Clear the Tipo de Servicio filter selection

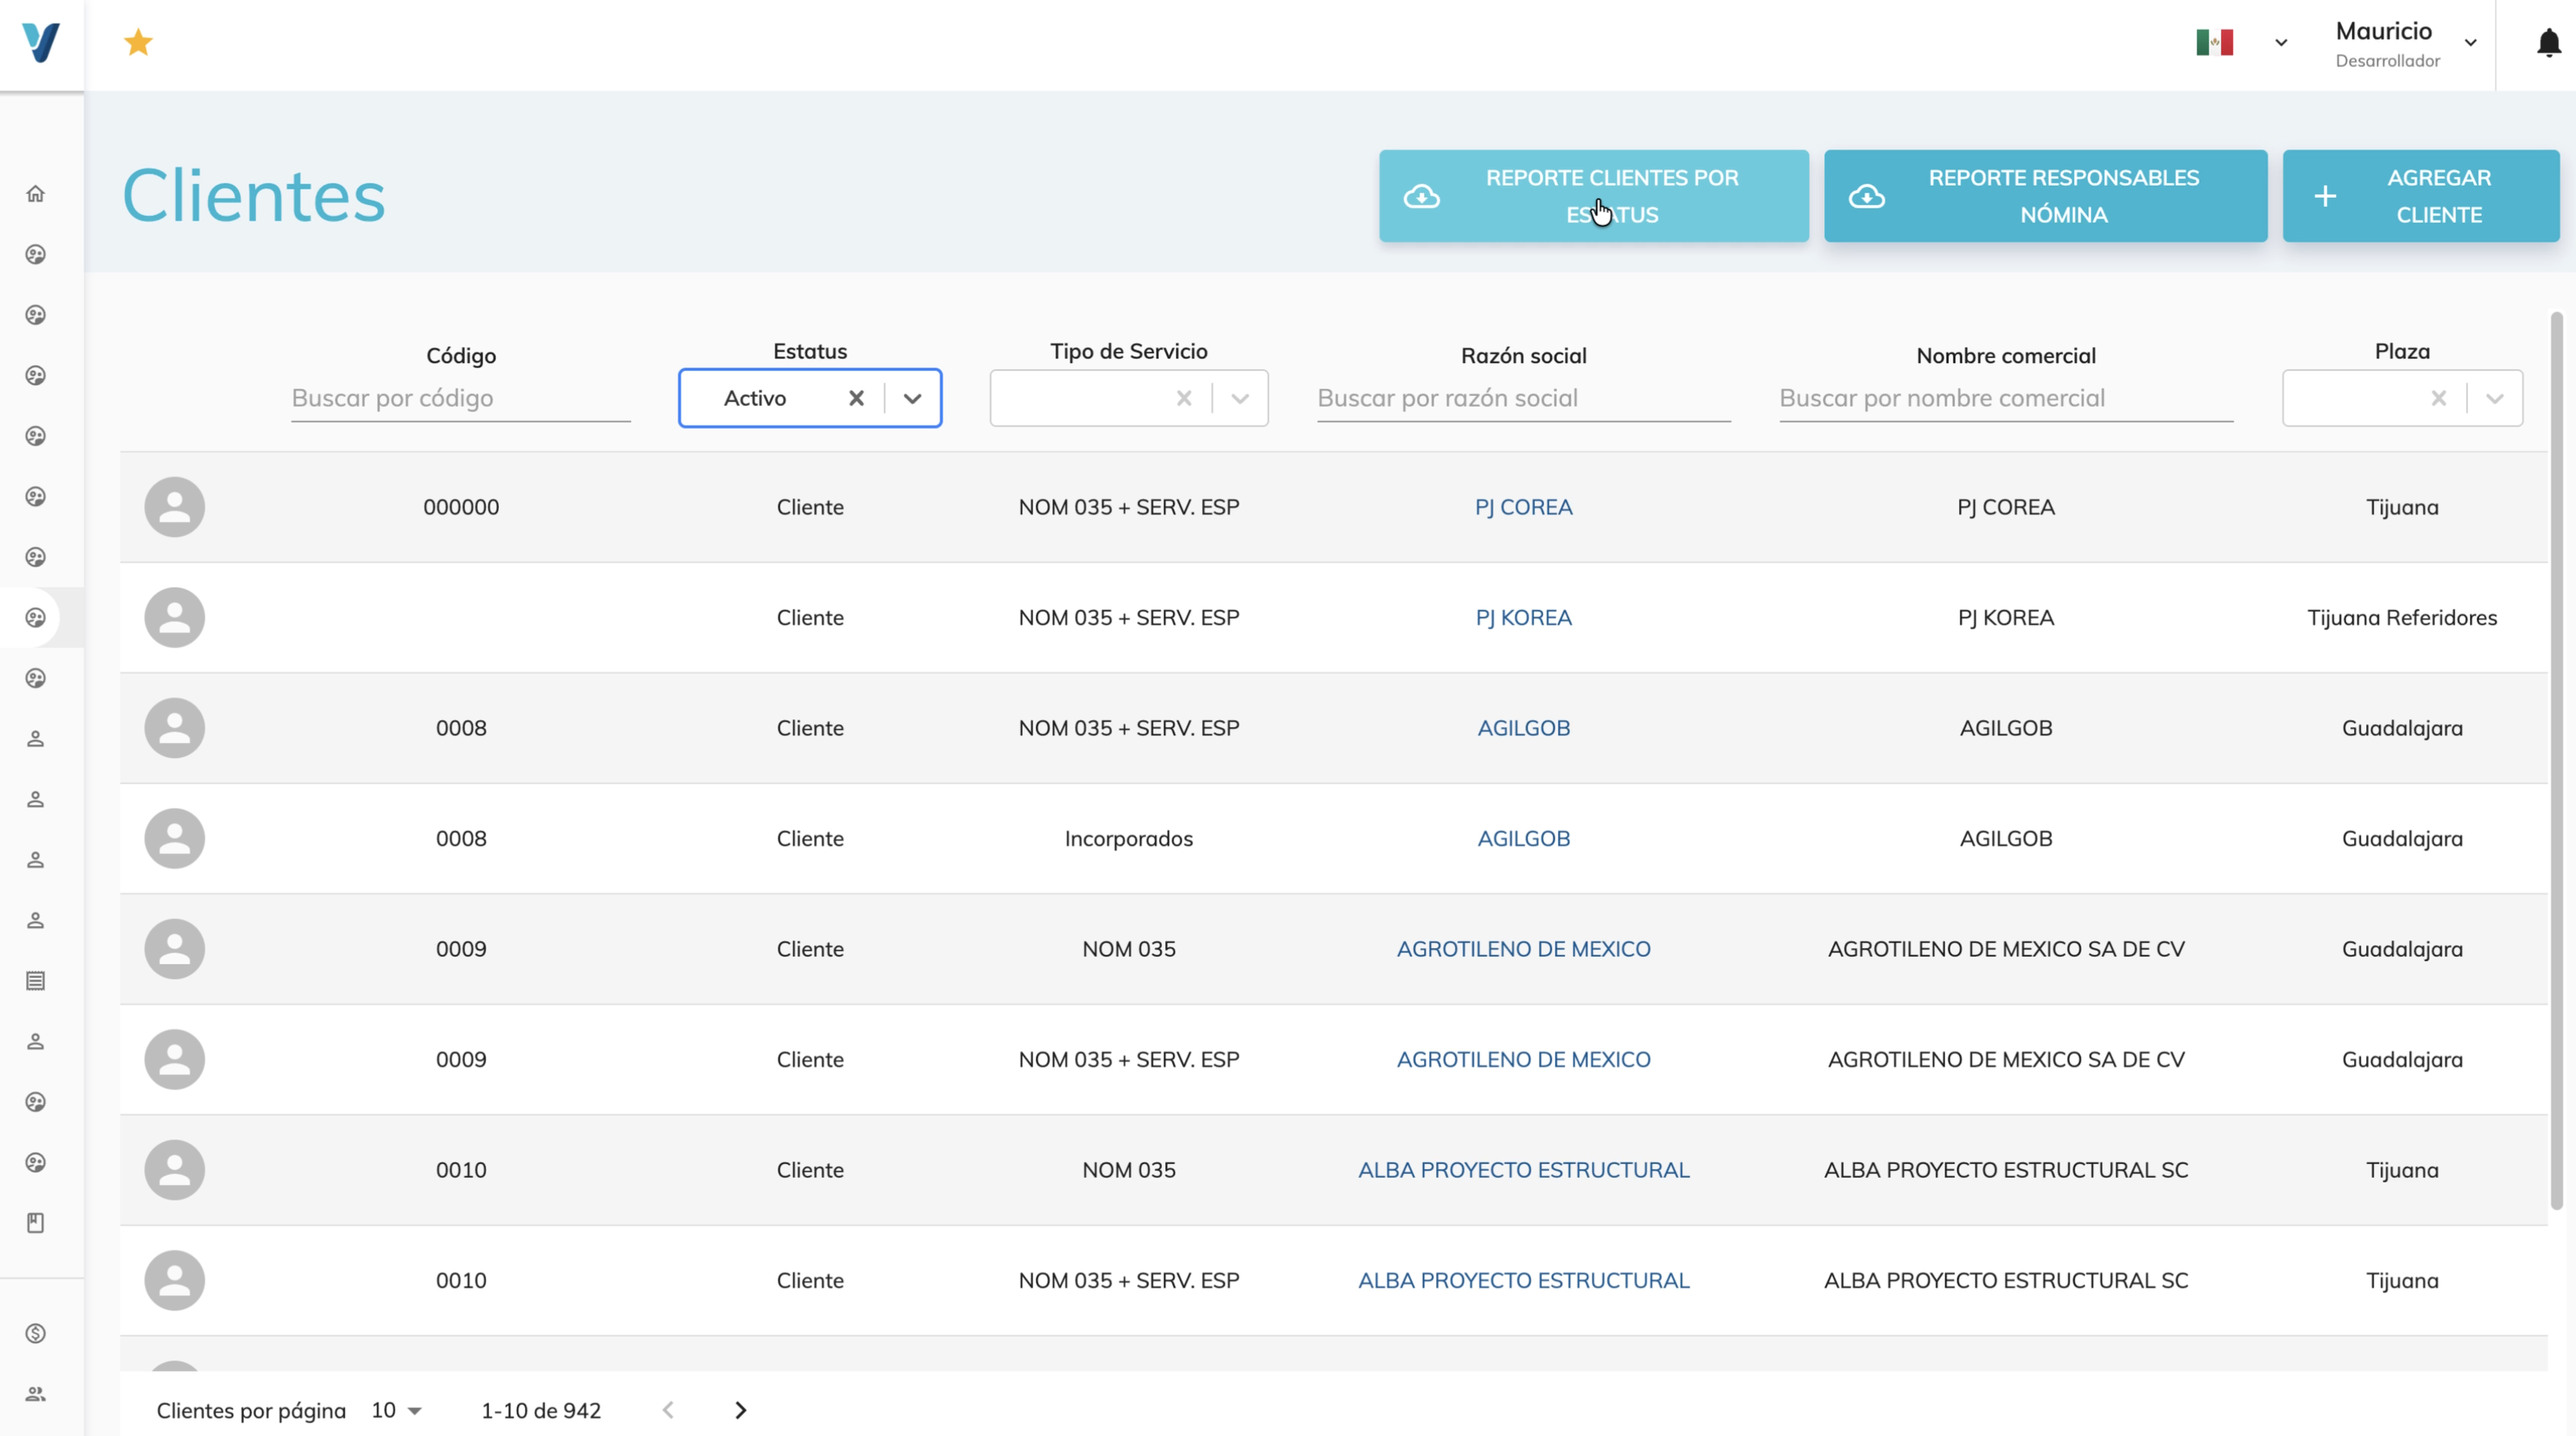[1184, 397]
